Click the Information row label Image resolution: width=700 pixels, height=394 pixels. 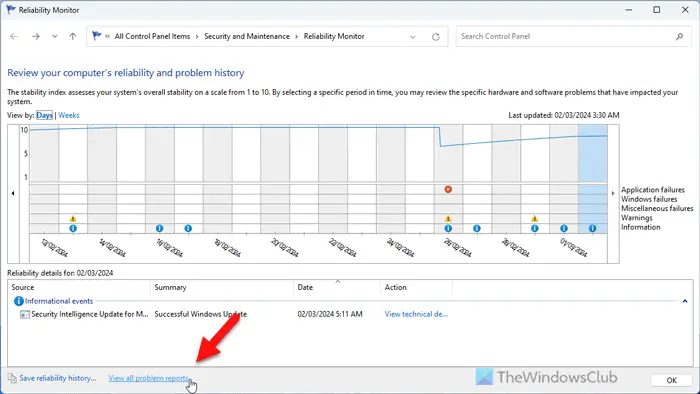[x=641, y=227]
